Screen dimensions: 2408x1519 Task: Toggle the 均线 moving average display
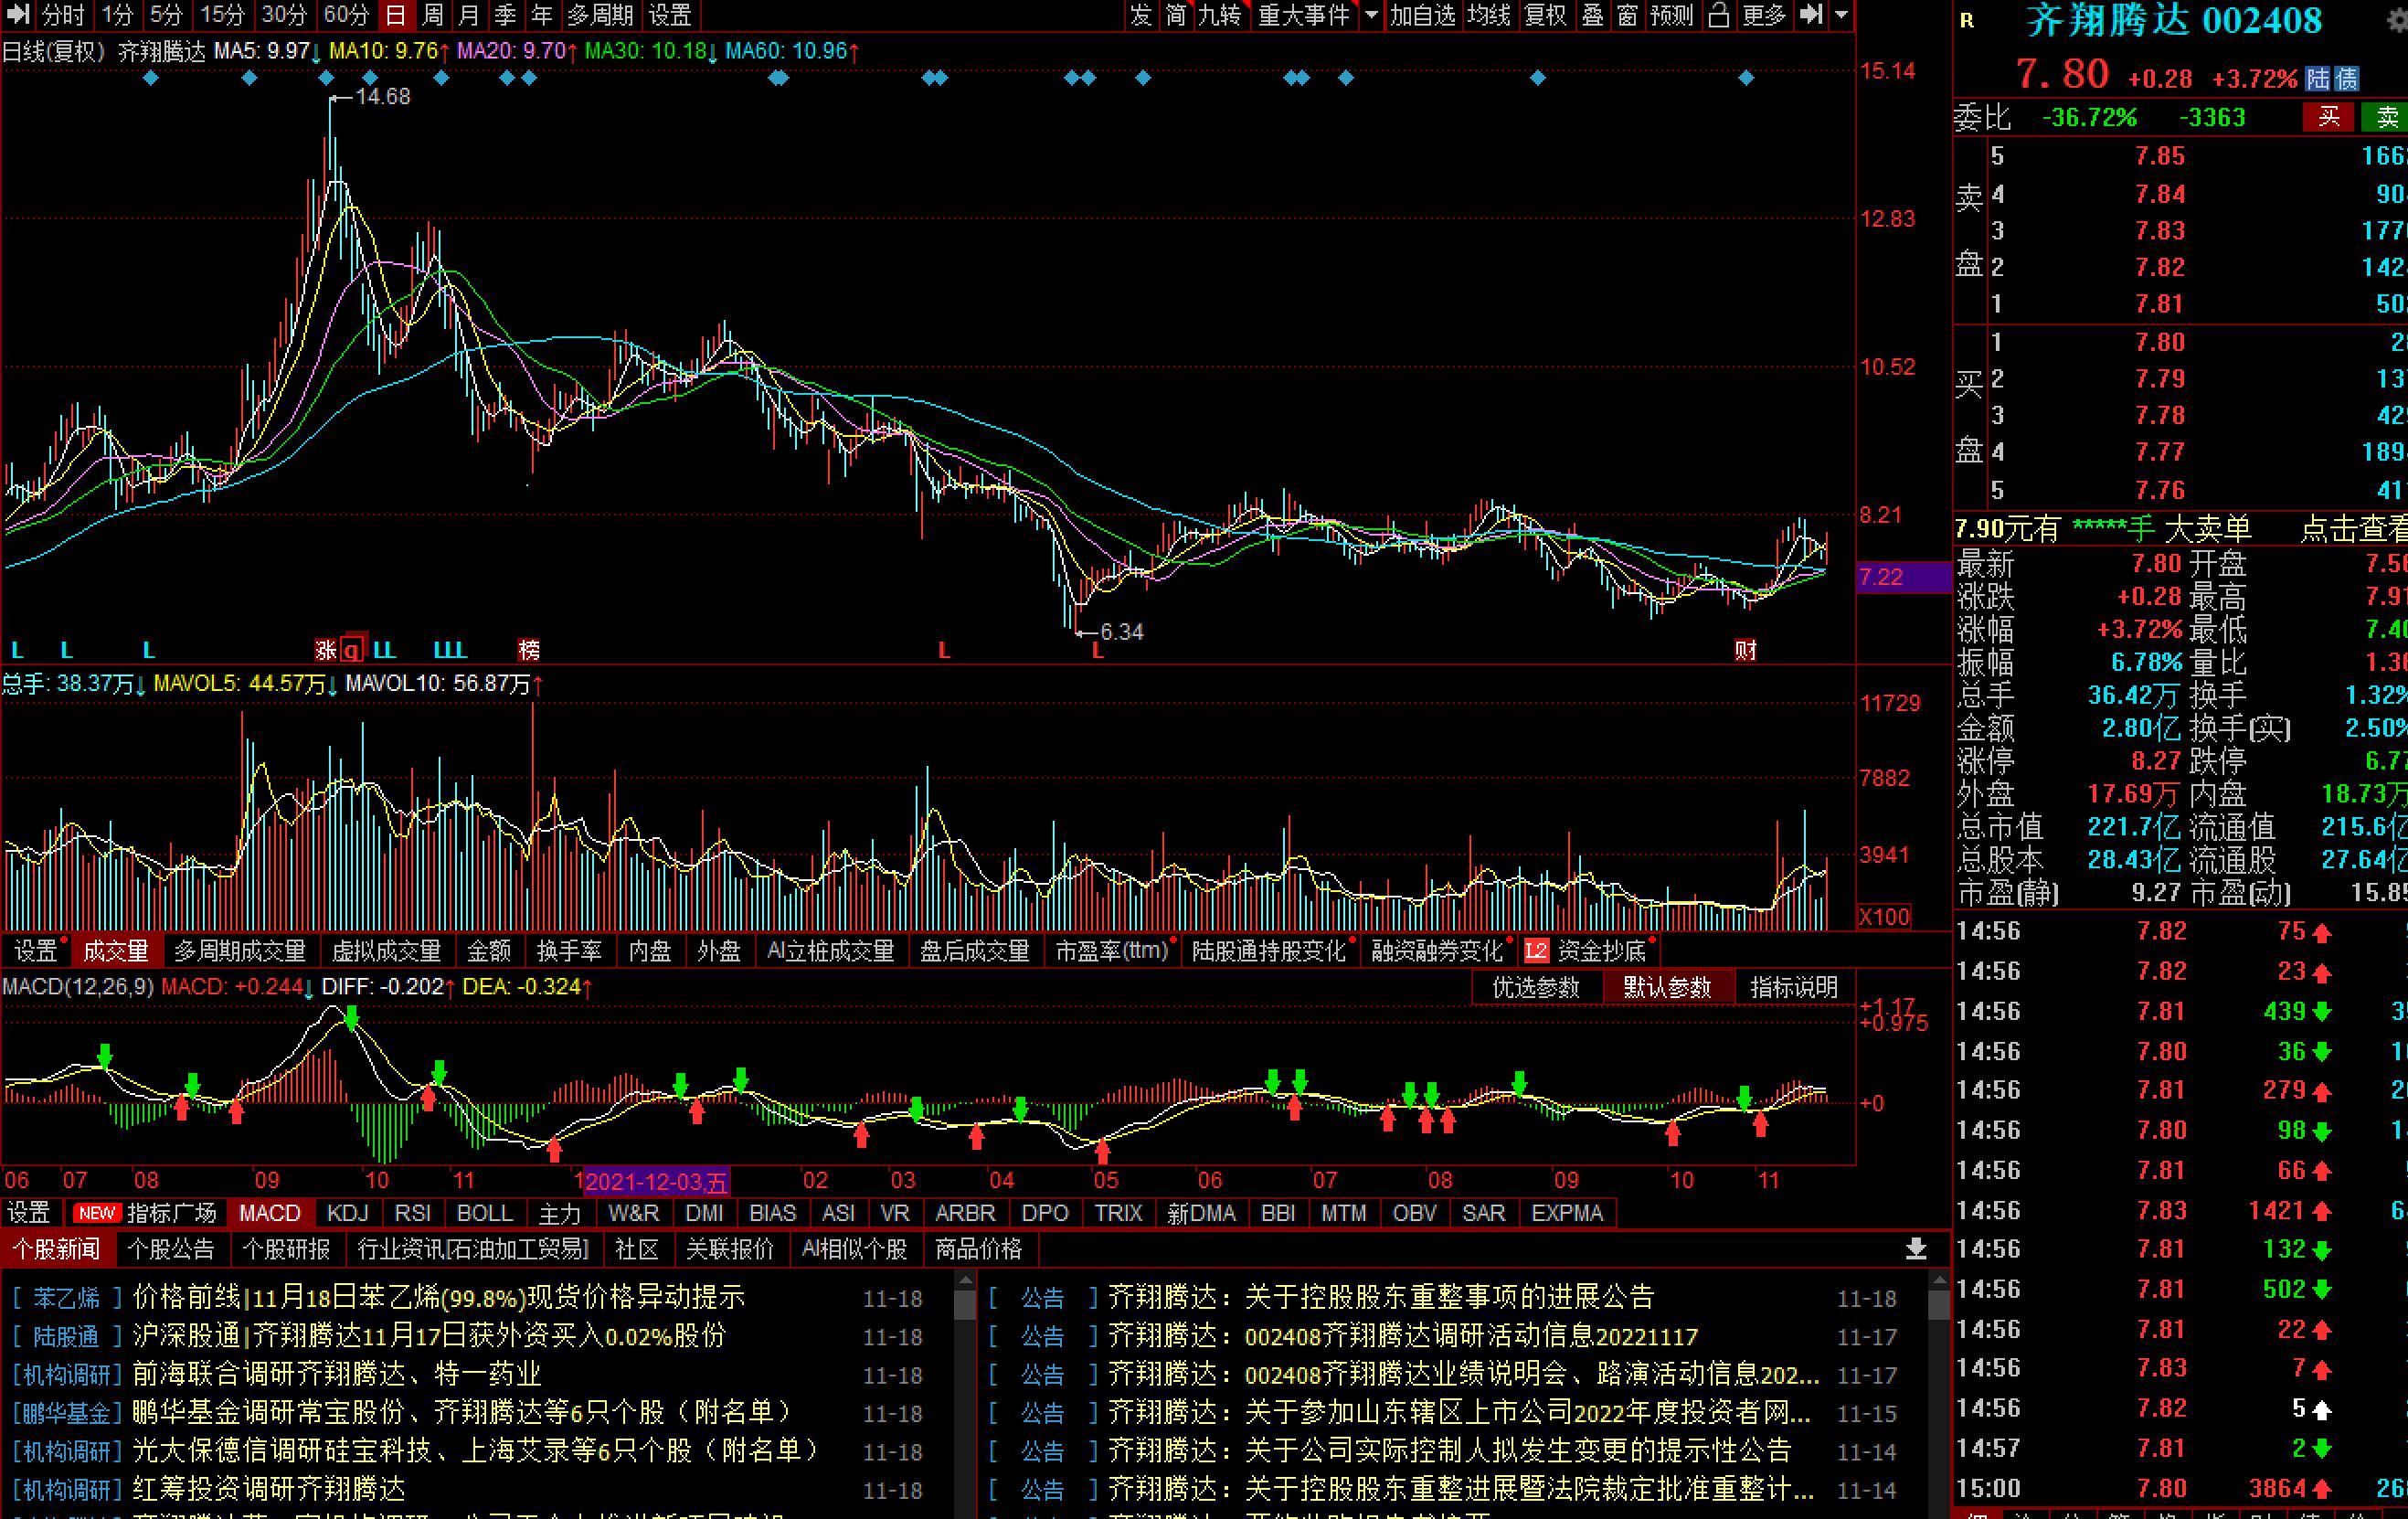(1488, 14)
